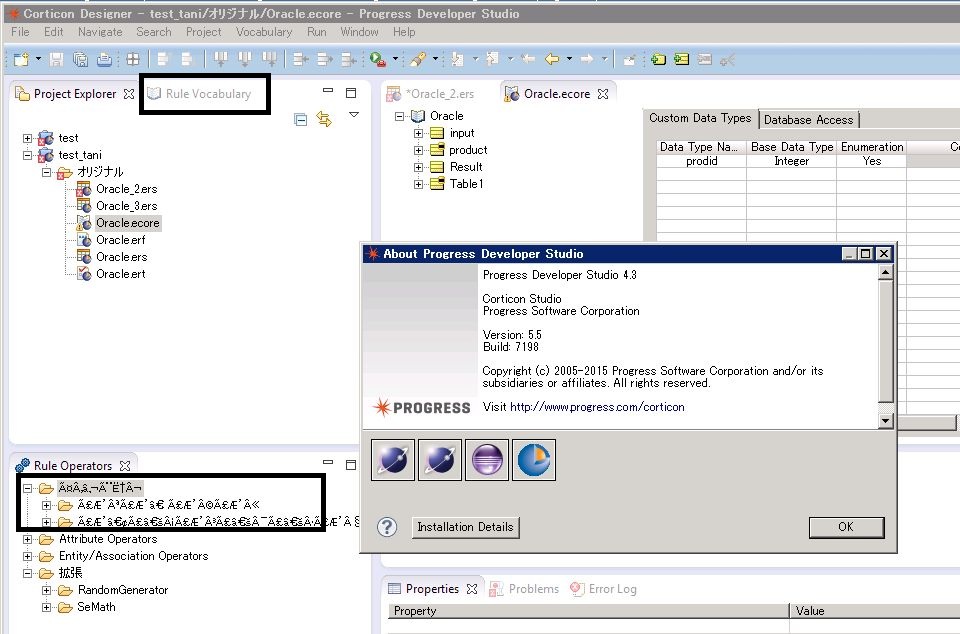Click the Eclipse logo icon in About dialog
The width and height of the screenshot is (960, 634).
487,460
